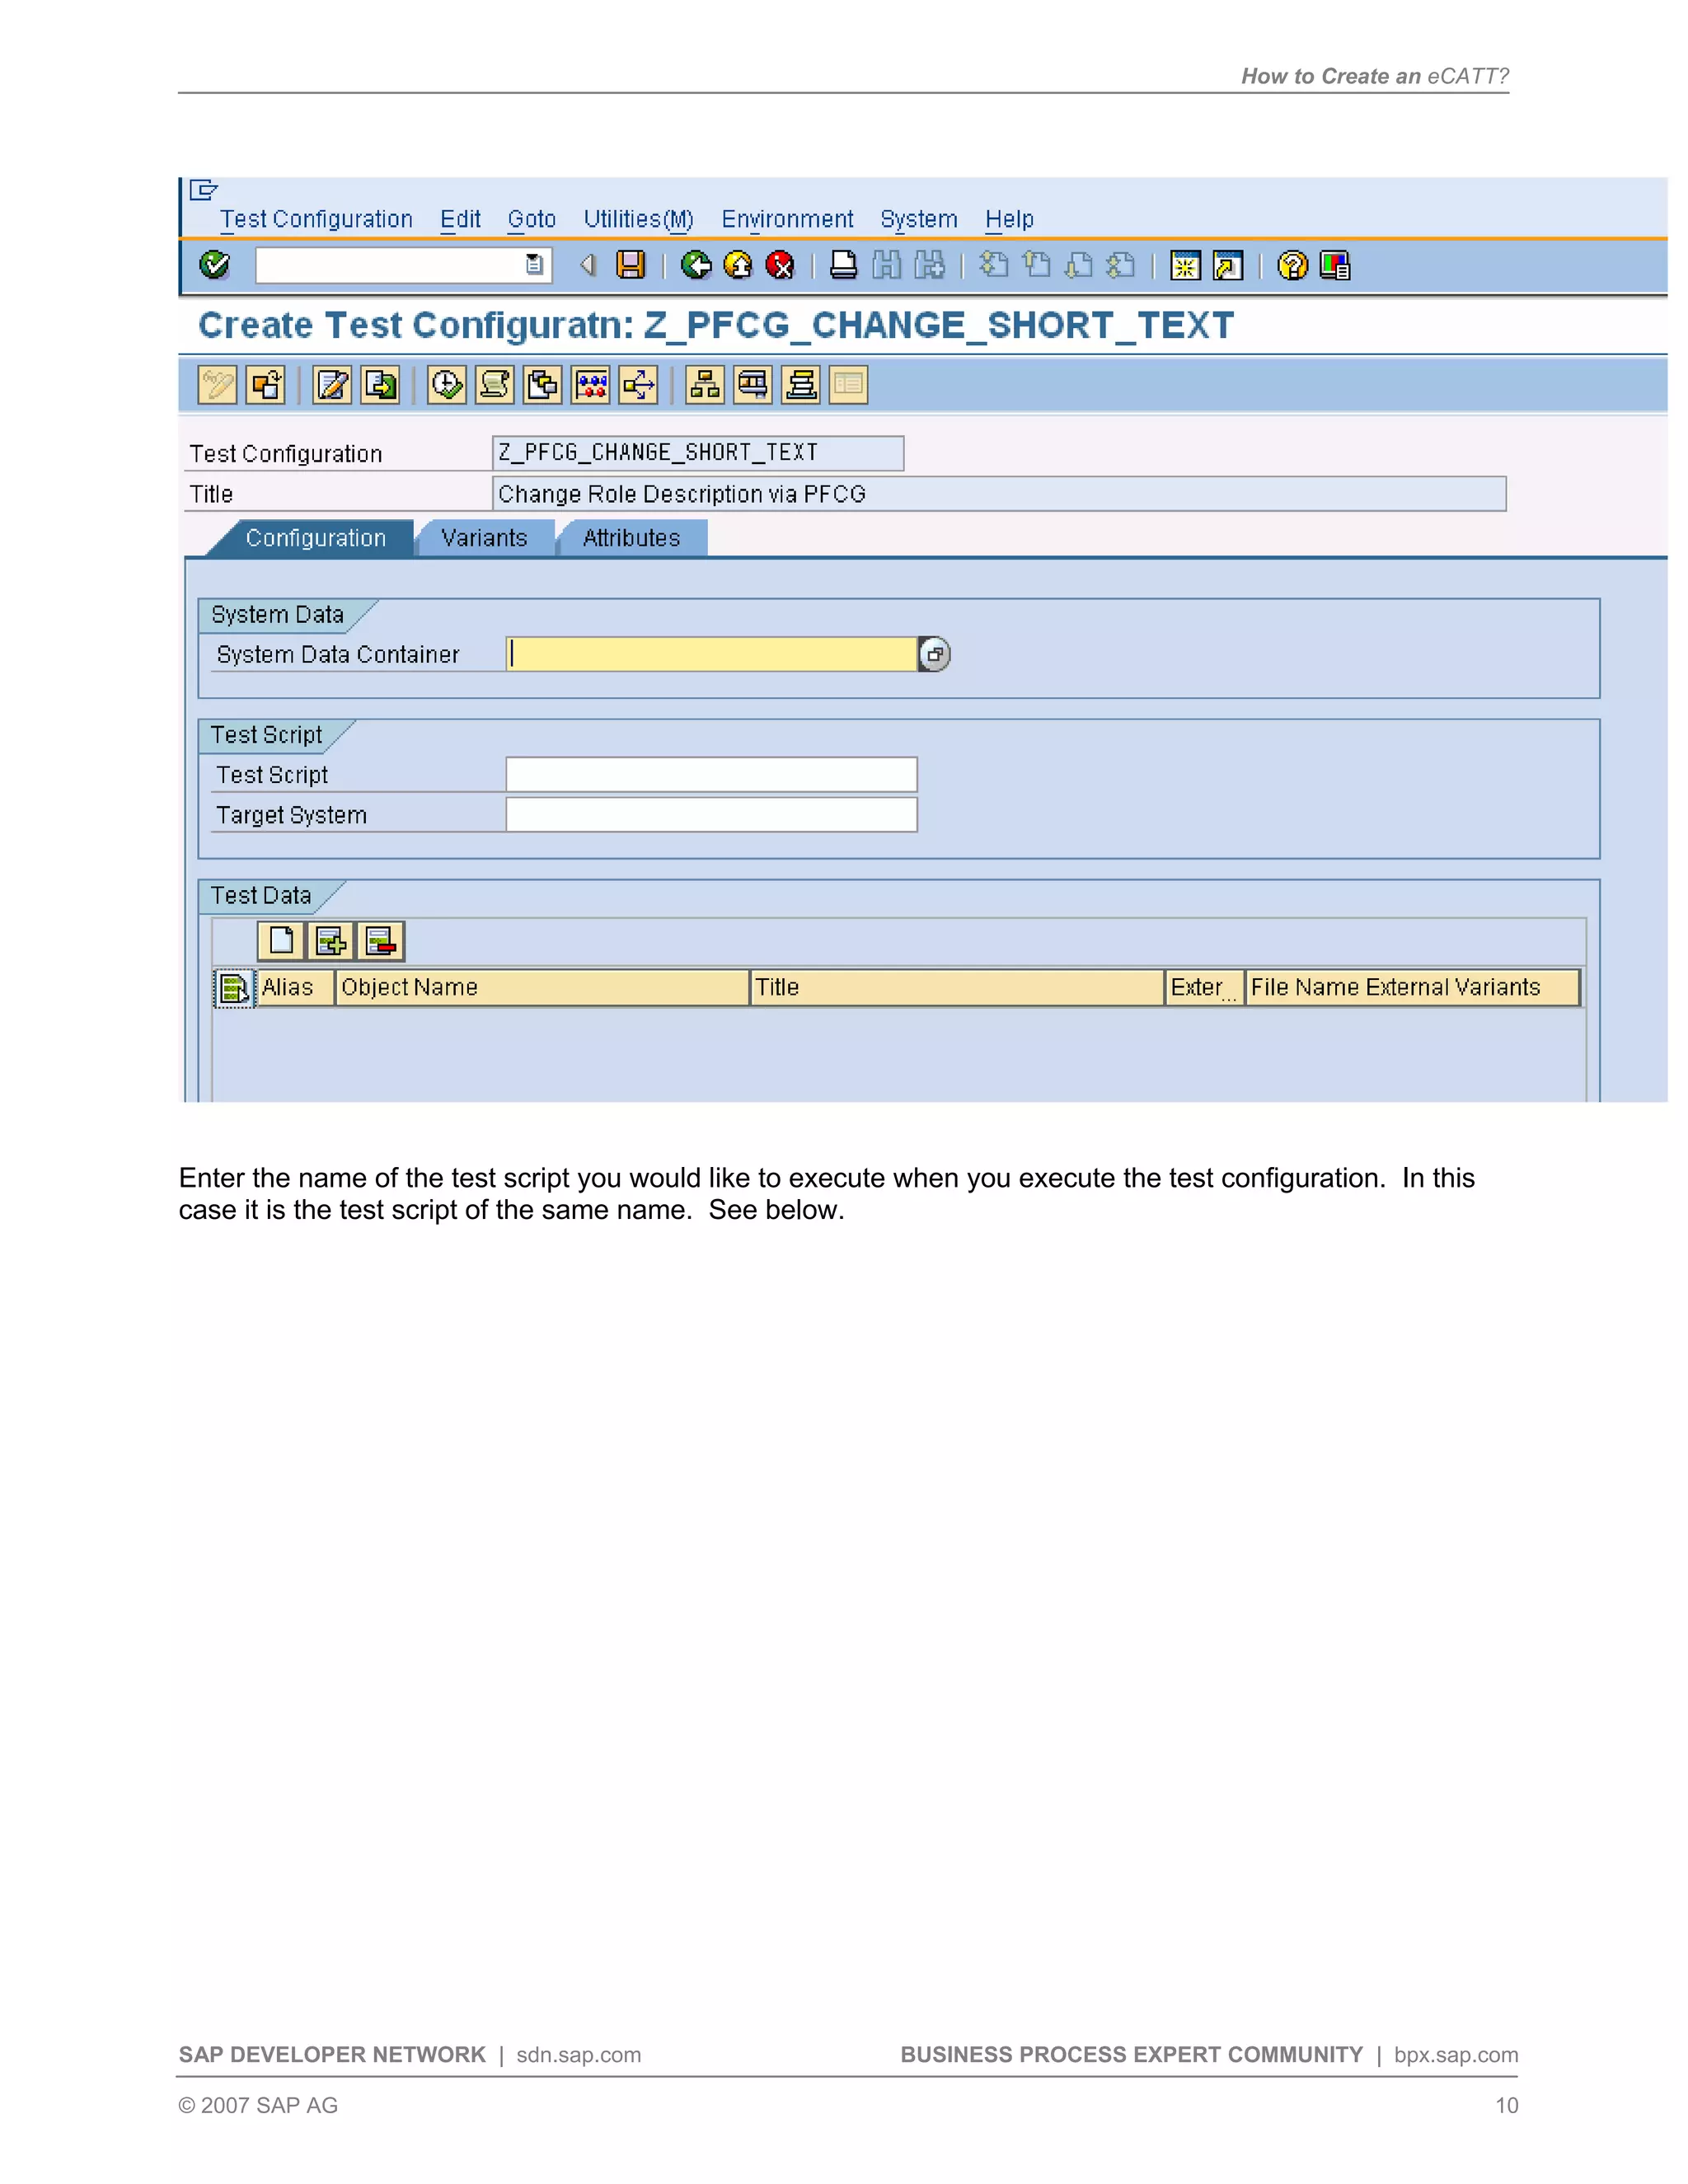The image size is (1688, 2184).
Task: Click the stacked-layers icon in application toolbar
Action: tap(801, 385)
